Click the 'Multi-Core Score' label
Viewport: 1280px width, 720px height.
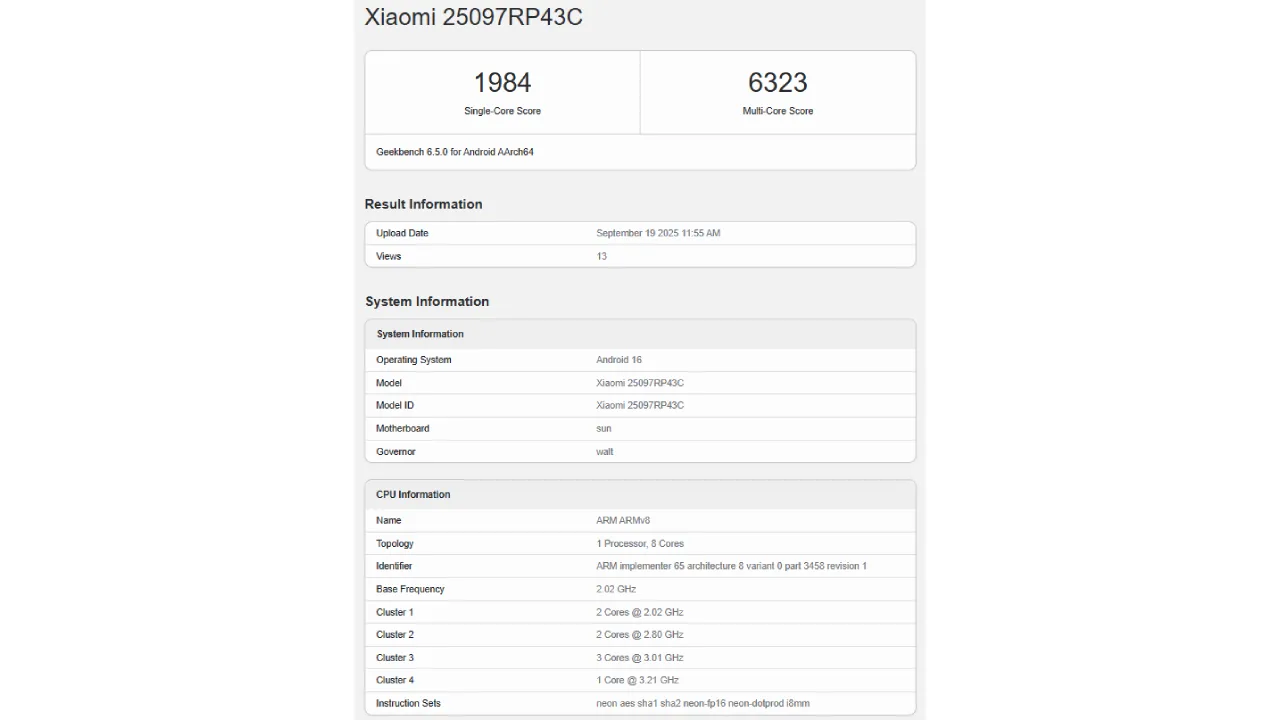point(778,111)
